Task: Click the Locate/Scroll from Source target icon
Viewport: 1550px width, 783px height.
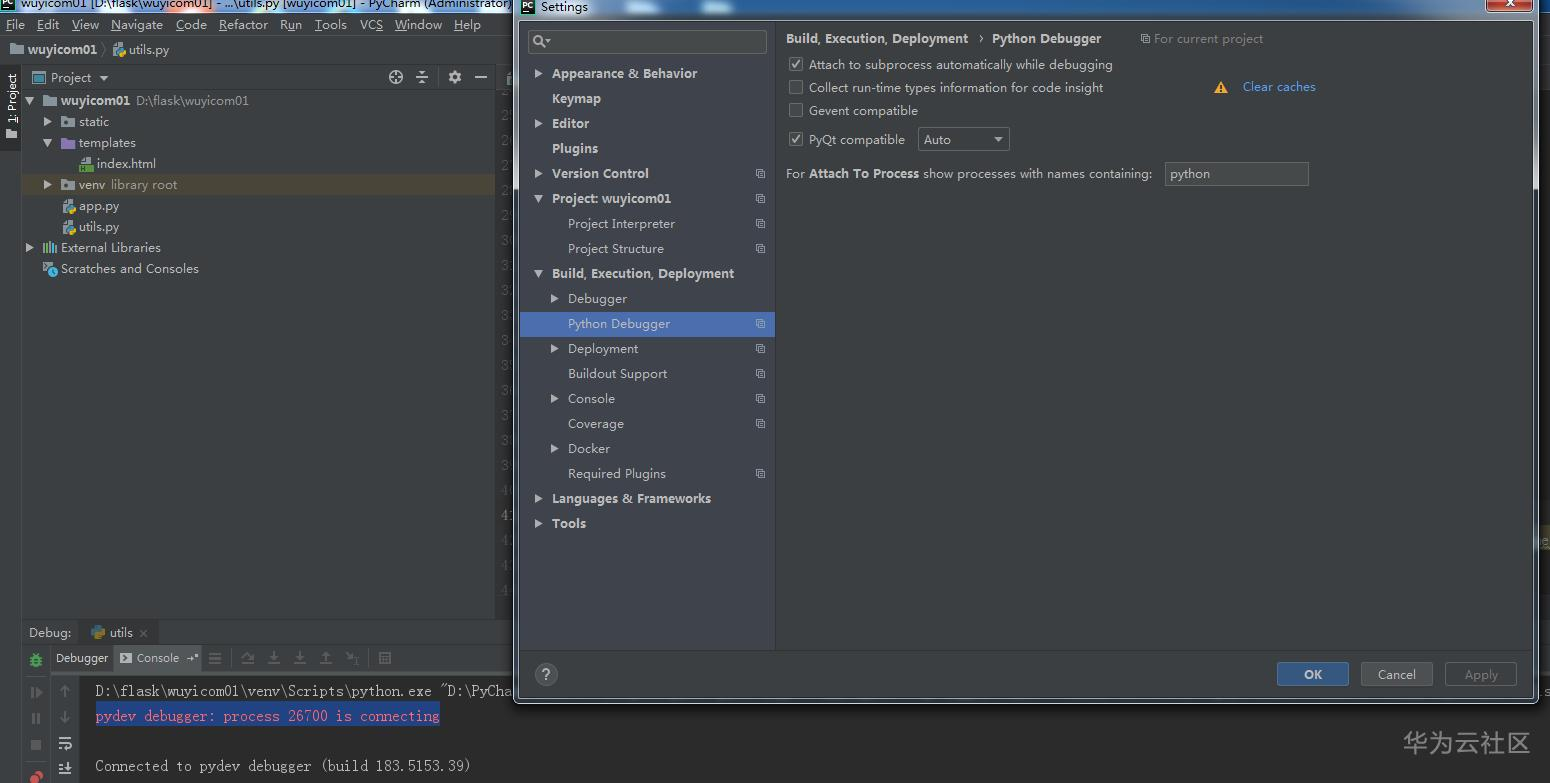Action: [x=396, y=77]
